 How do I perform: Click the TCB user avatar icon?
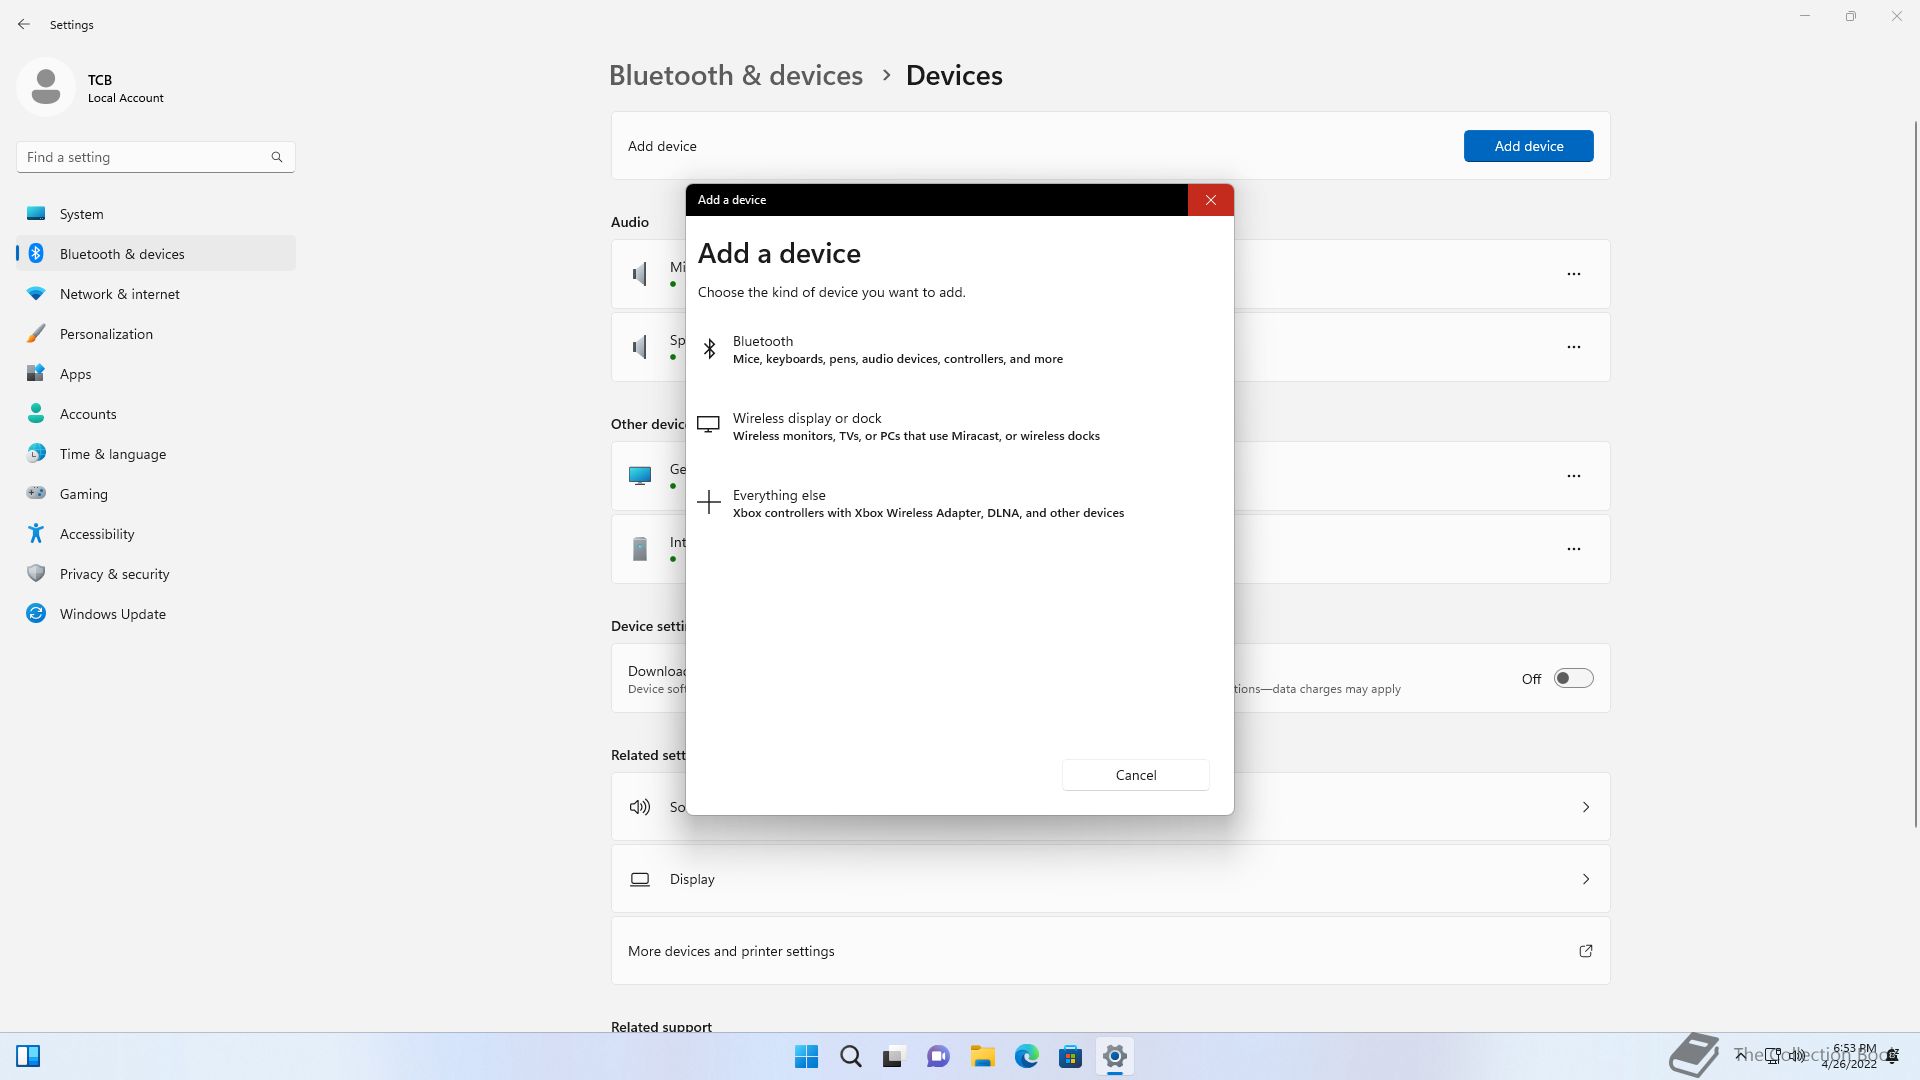(45, 87)
